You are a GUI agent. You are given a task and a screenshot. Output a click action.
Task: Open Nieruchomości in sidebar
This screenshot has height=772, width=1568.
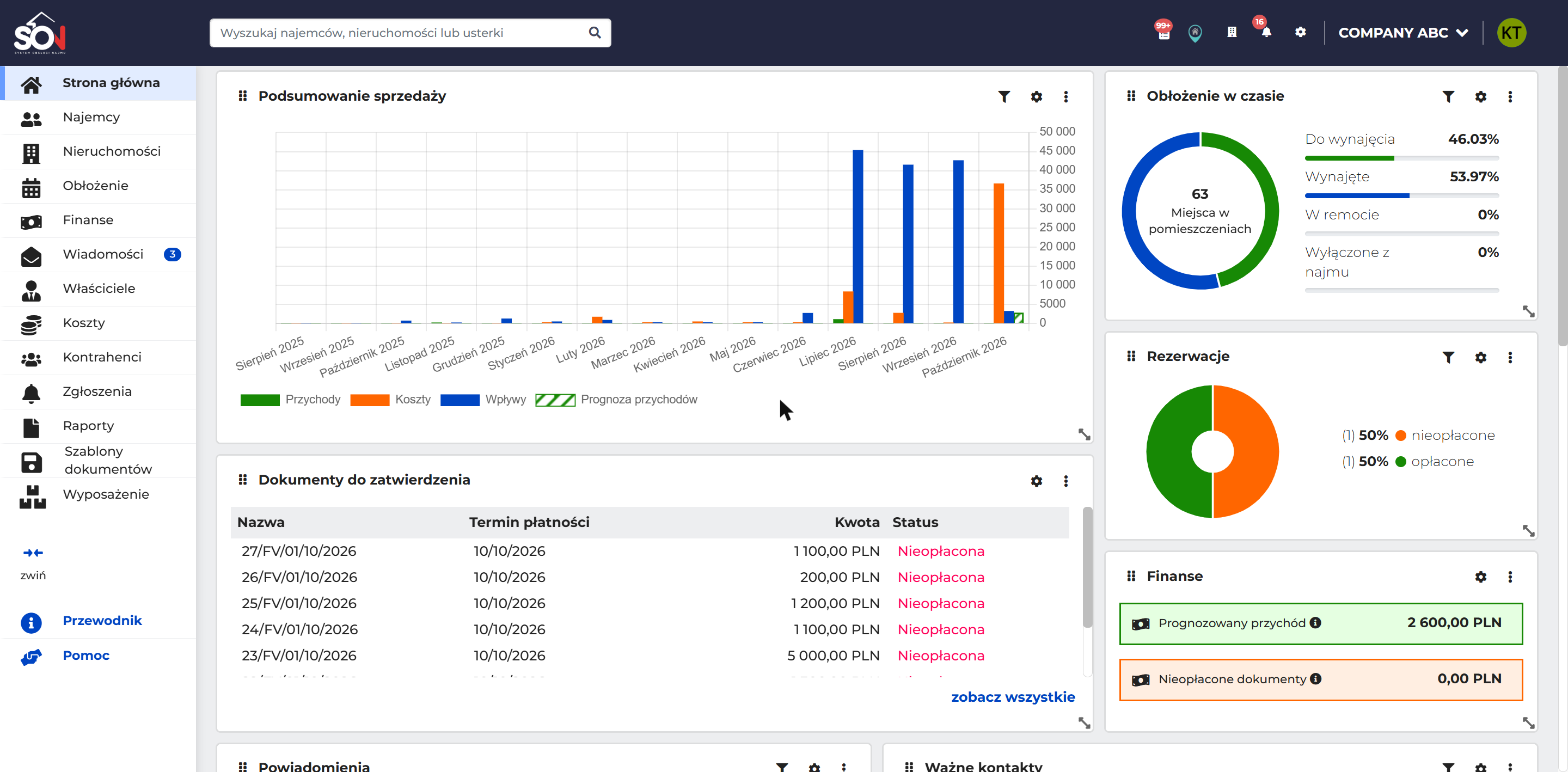coord(98,152)
